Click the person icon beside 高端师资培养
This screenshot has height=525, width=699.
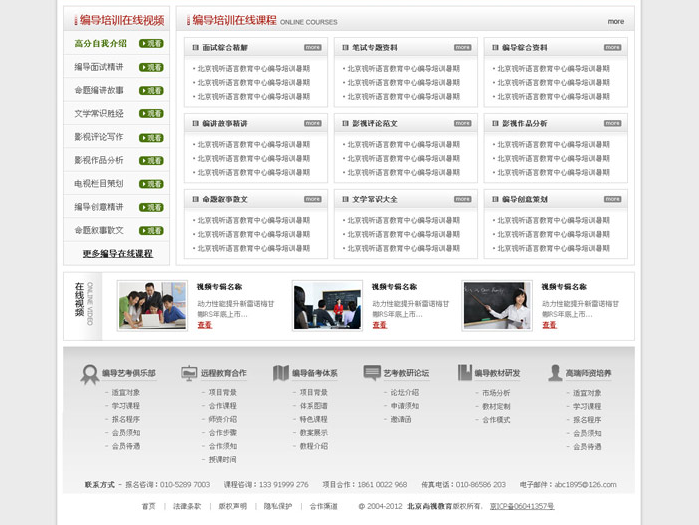[x=555, y=373]
